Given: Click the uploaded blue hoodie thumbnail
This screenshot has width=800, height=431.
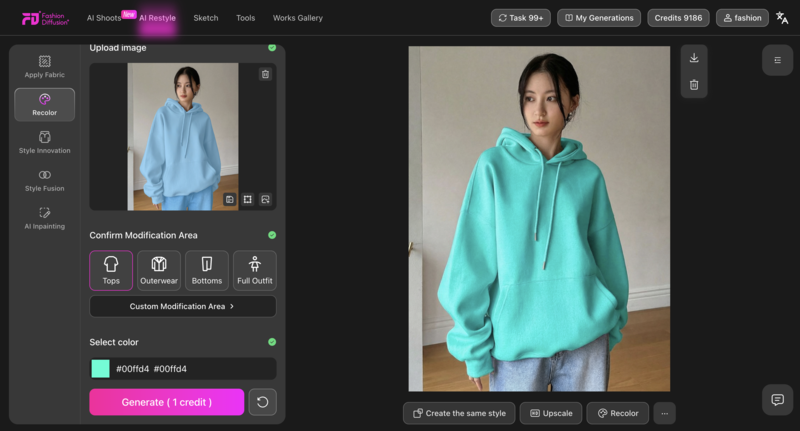Looking at the screenshot, I should click(x=183, y=136).
